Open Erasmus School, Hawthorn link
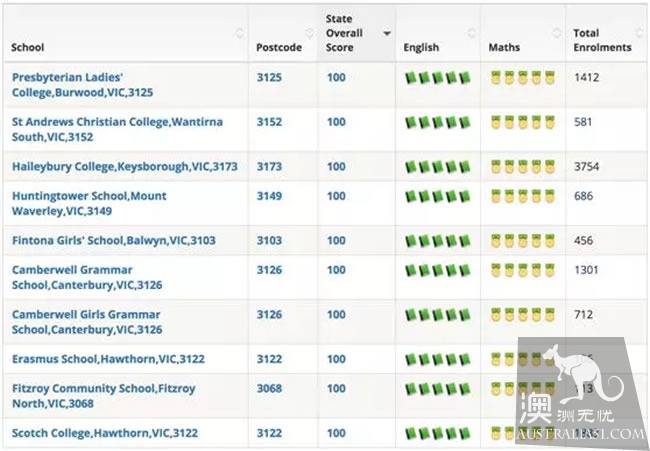Image resolution: width=650 pixels, height=451 pixels. point(108,359)
